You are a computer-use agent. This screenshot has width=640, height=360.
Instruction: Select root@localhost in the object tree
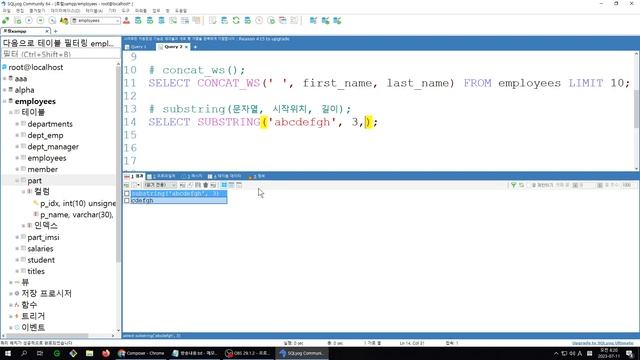[36, 67]
